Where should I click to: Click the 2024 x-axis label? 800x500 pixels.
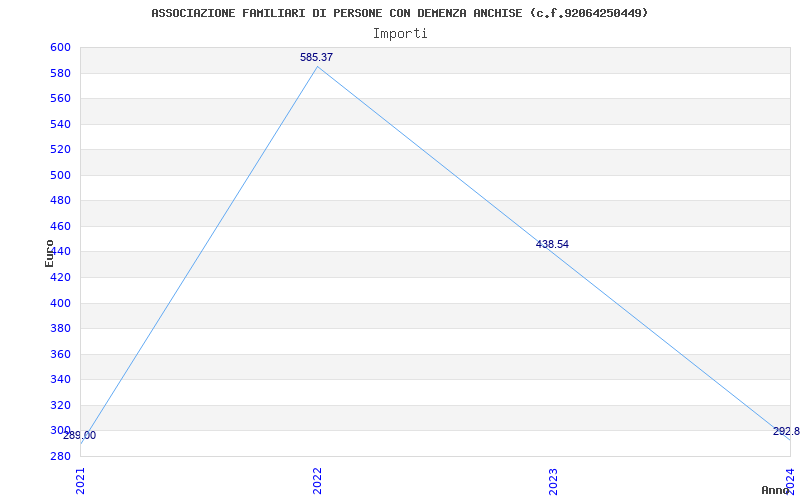(790, 480)
